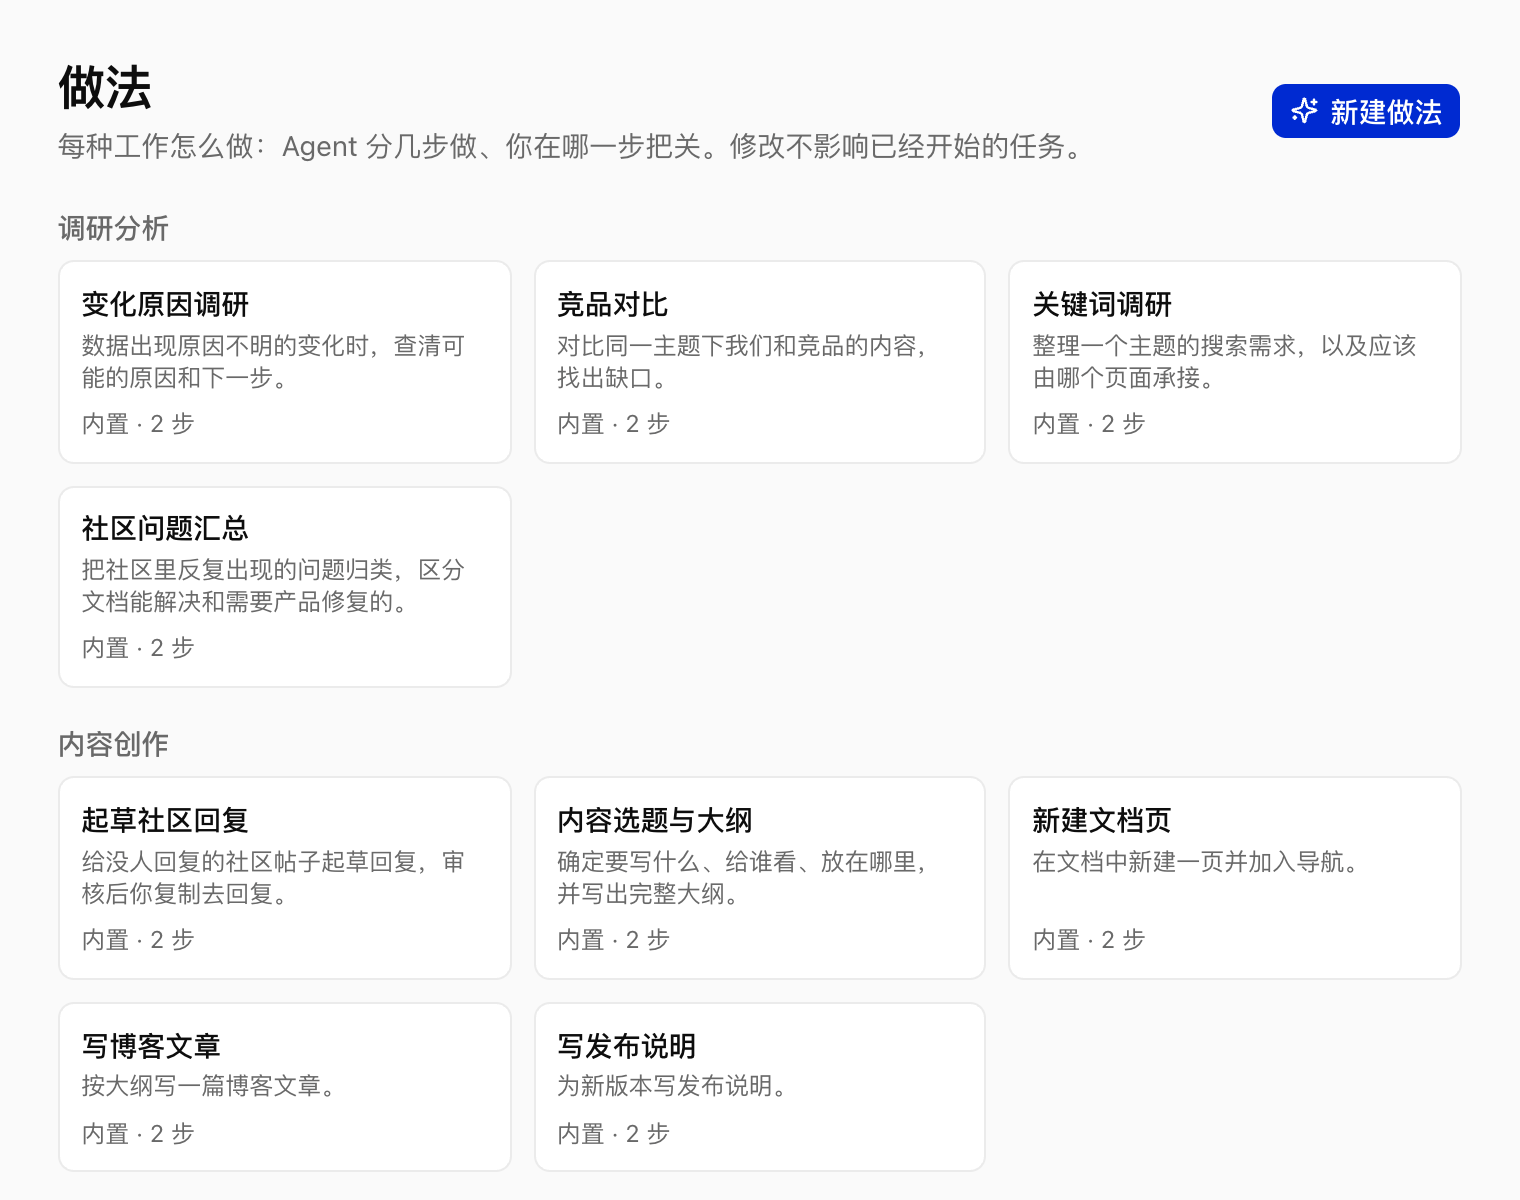Click the sparkle icon in 新建做法 button
The height and width of the screenshot is (1200, 1520).
coord(1304,111)
